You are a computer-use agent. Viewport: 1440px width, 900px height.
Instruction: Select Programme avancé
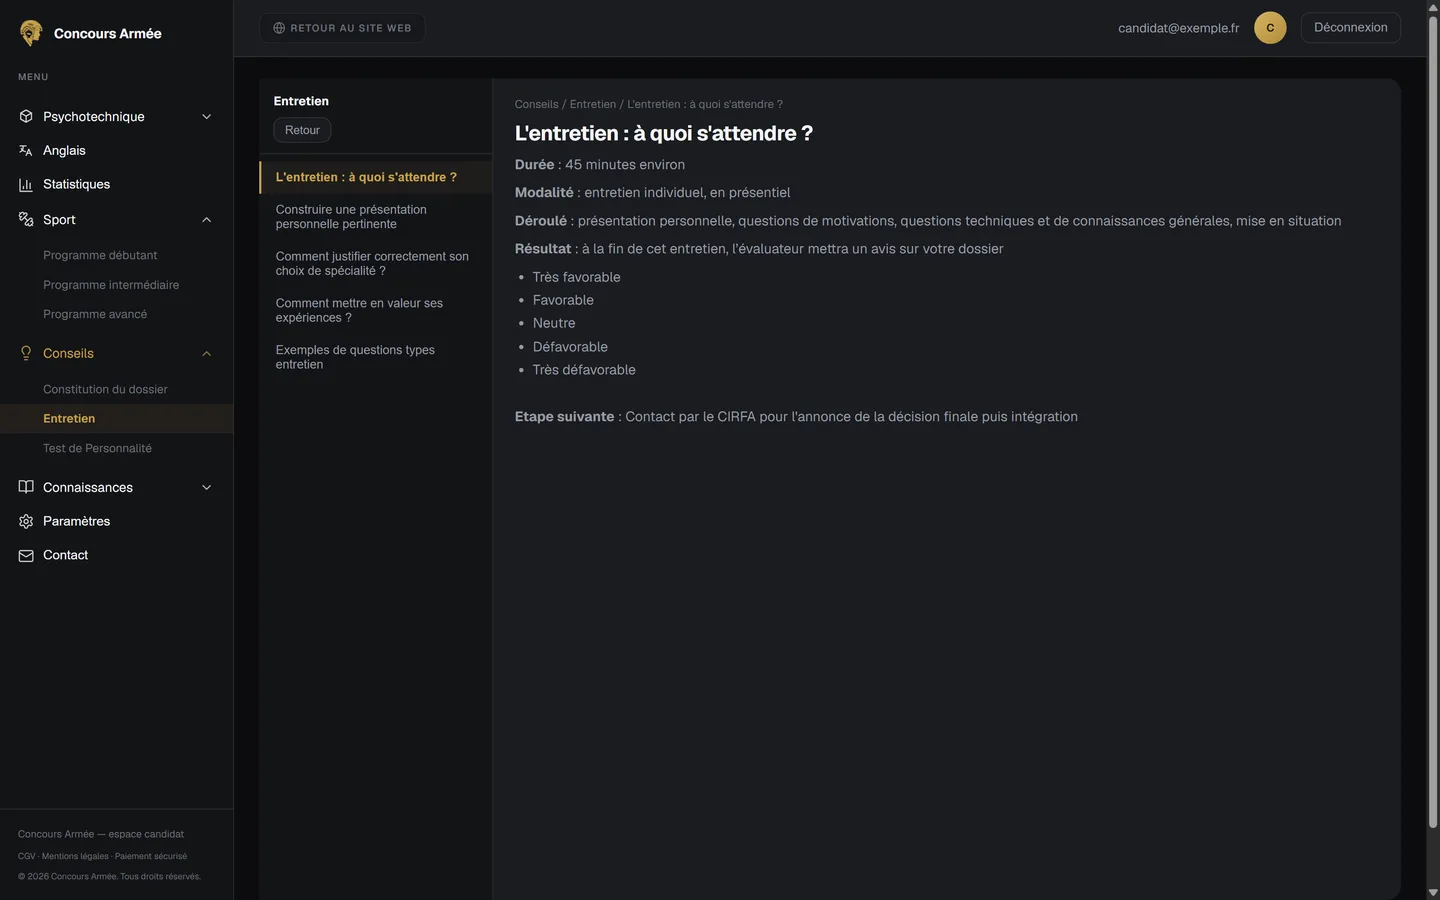click(x=95, y=314)
